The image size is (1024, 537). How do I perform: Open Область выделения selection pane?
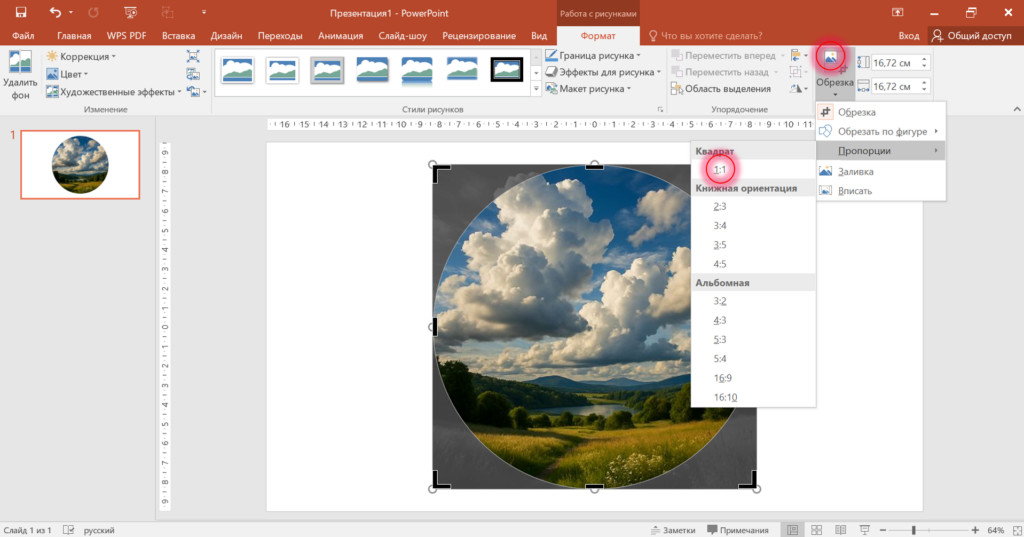(x=721, y=88)
